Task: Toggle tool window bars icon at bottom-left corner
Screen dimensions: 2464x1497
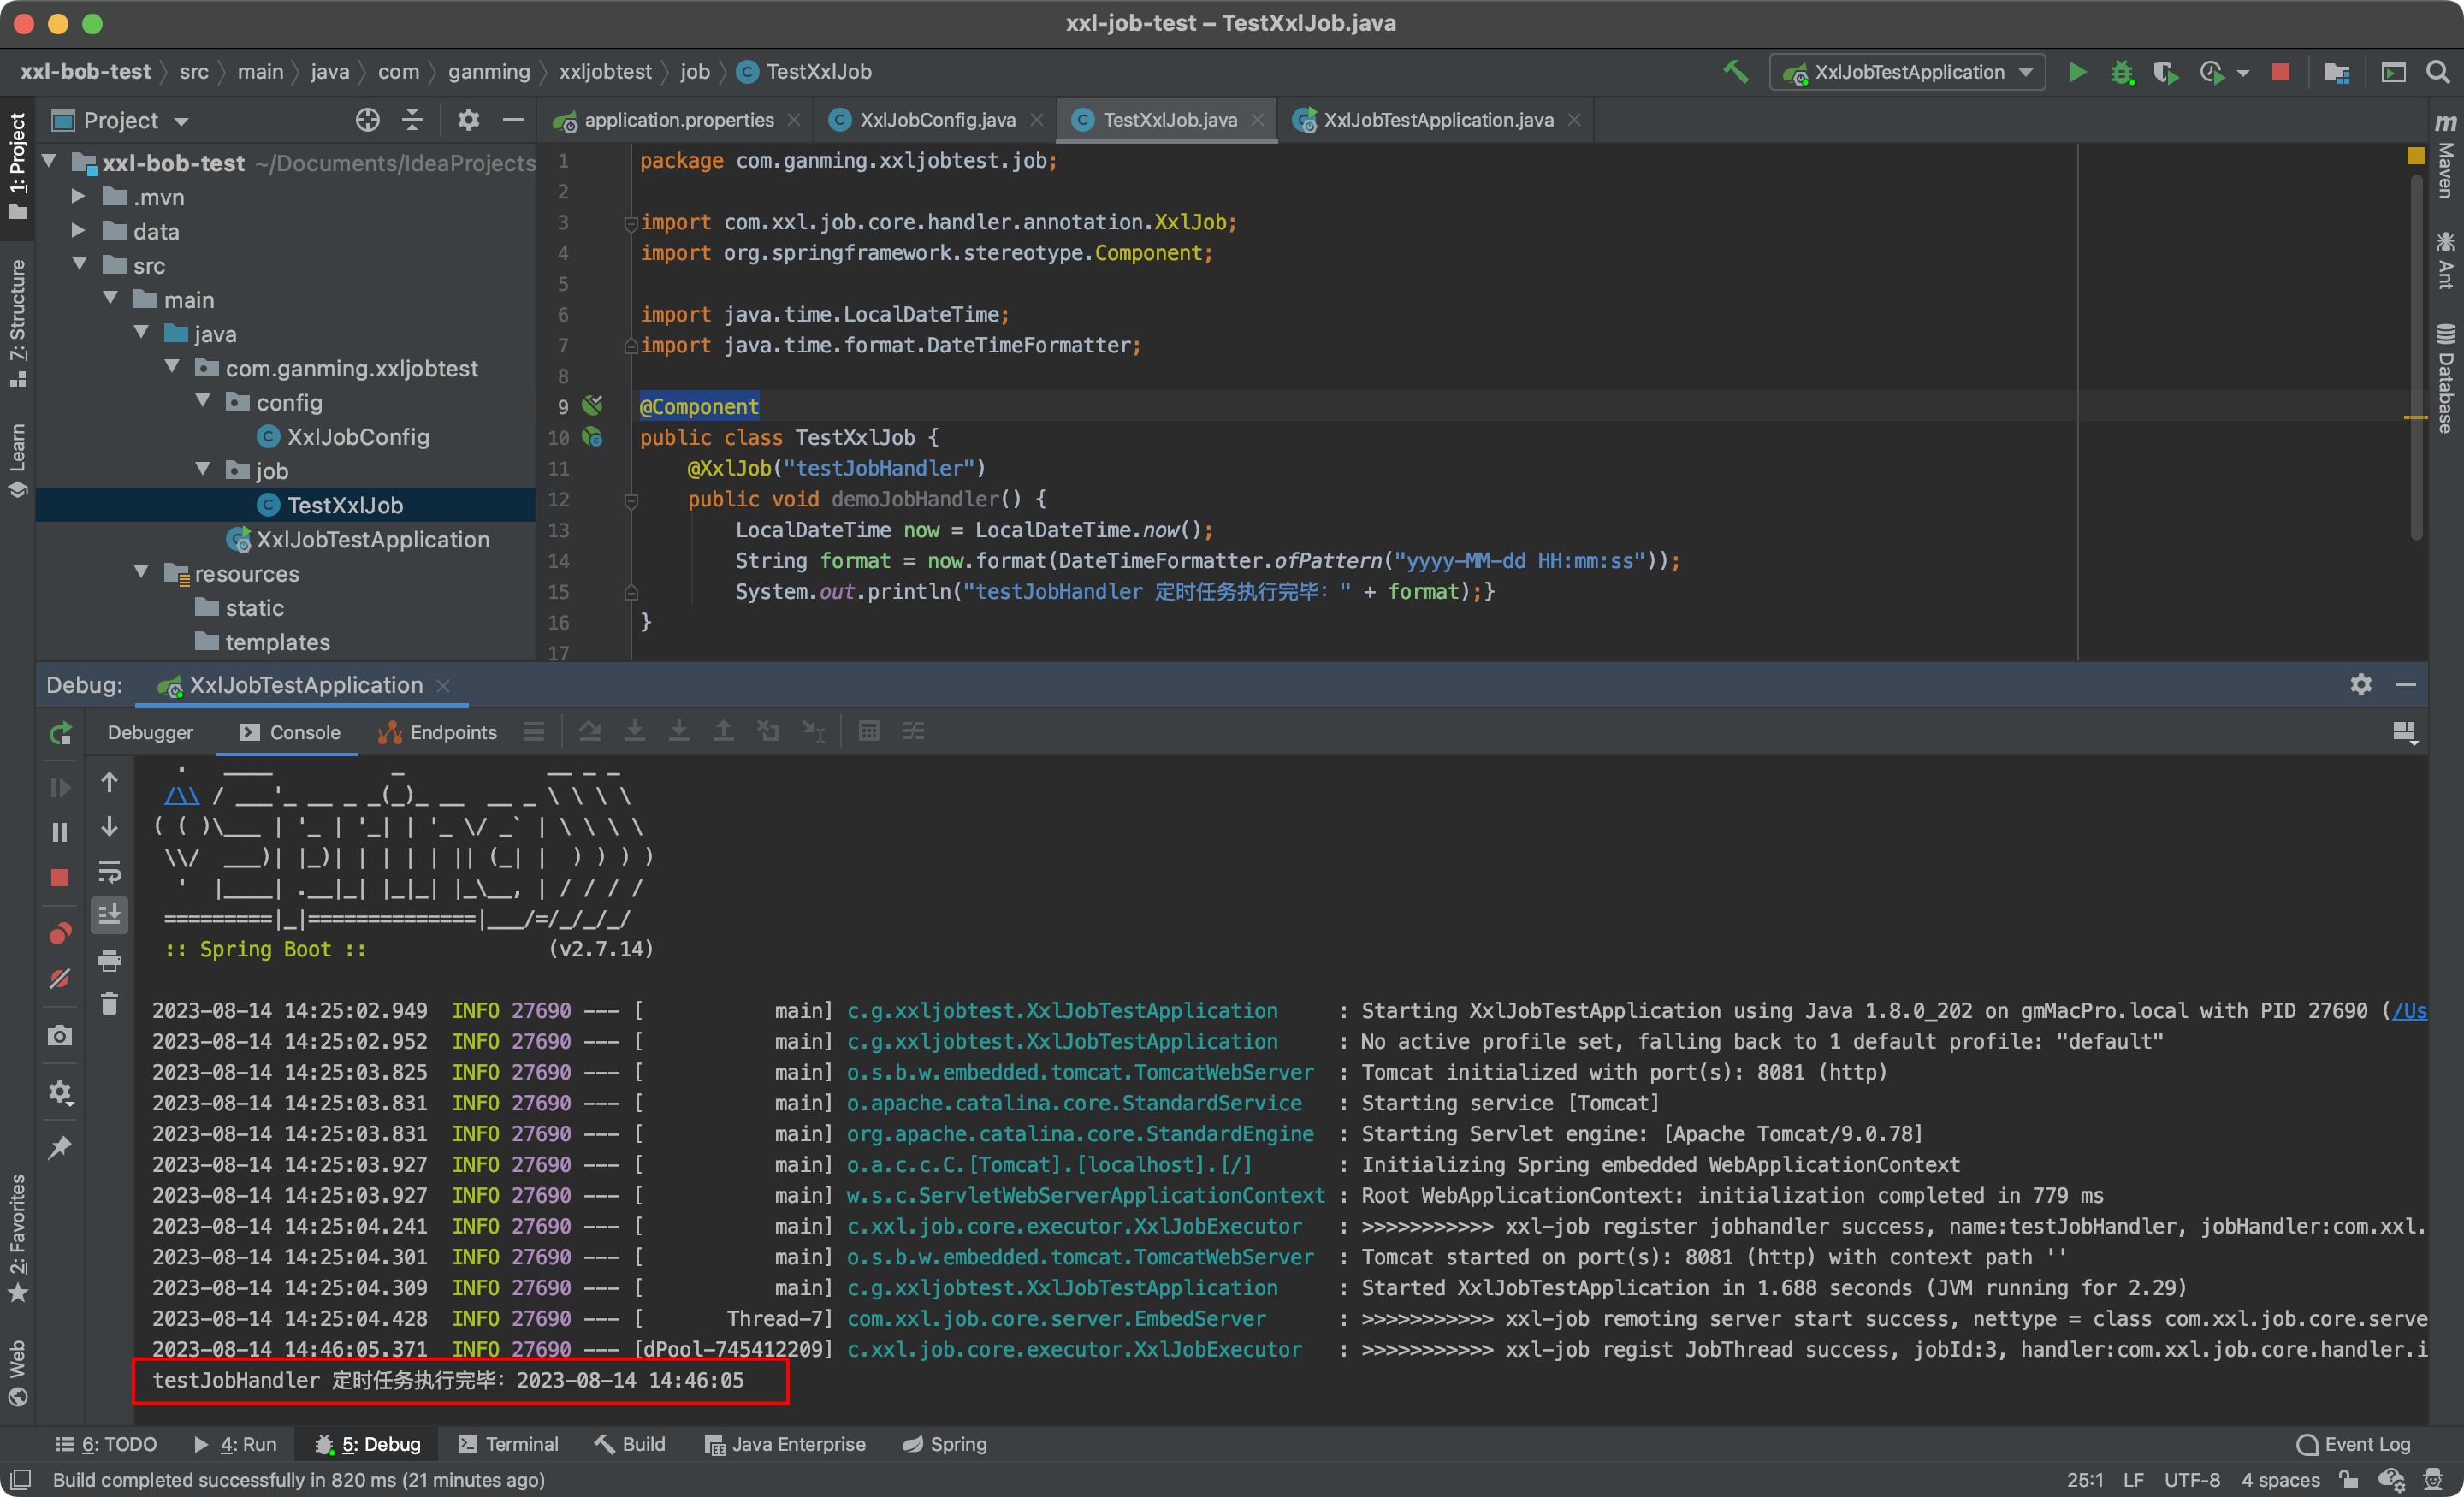Action: [x=20, y=1479]
